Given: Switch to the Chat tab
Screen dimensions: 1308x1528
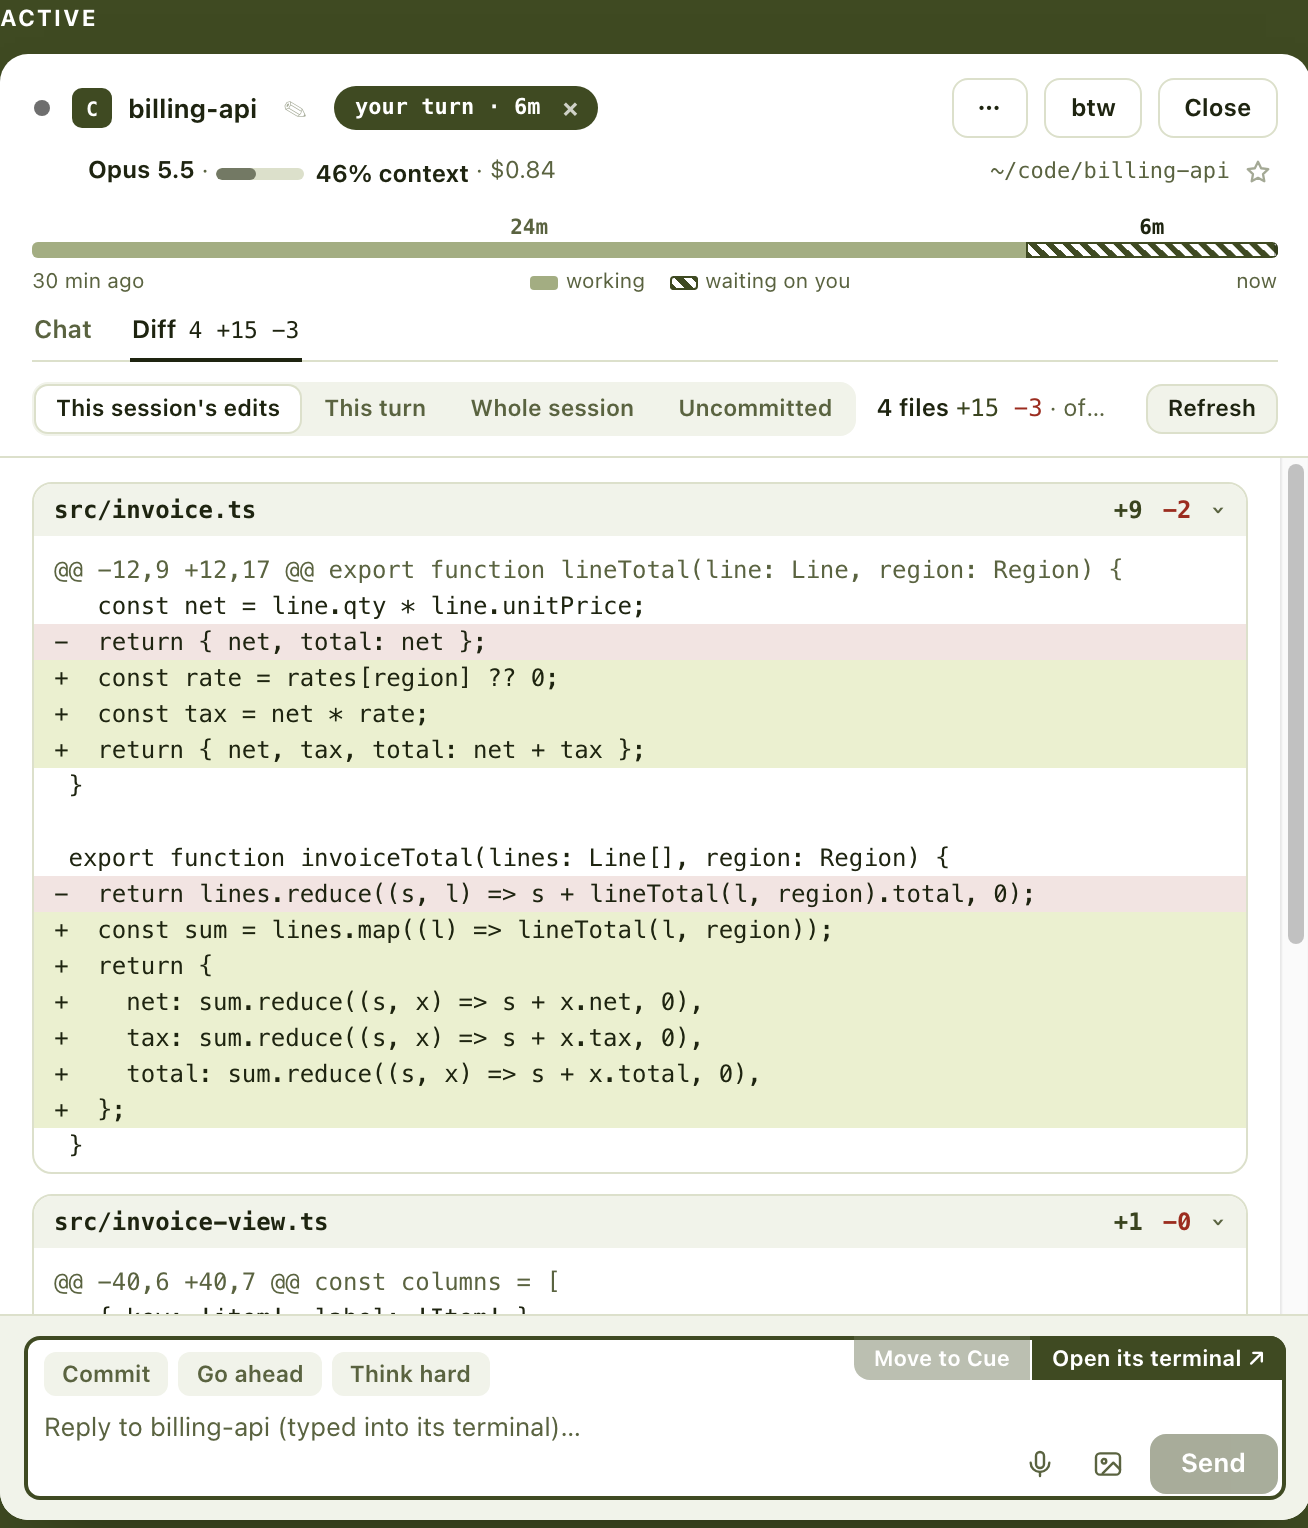Looking at the screenshot, I should coord(63,330).
